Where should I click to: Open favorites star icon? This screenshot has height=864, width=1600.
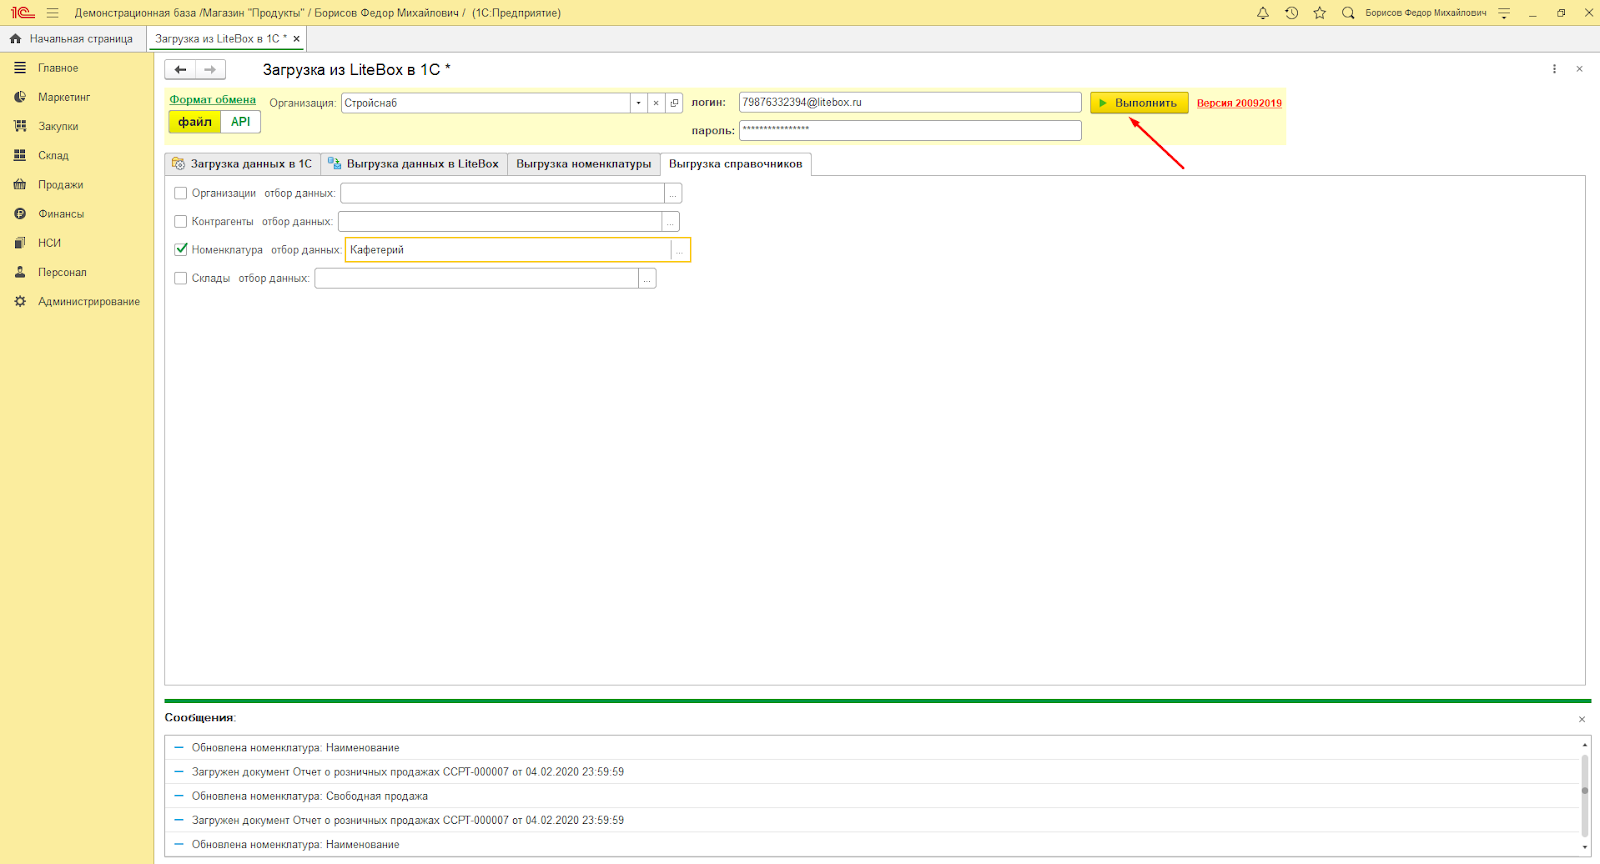1320,13
